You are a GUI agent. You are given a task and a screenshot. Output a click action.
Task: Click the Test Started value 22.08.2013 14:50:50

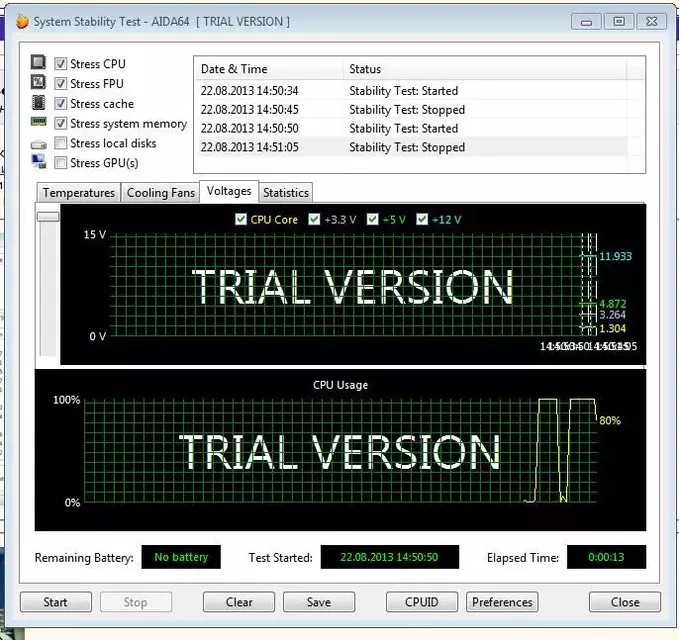coord(389,557)
